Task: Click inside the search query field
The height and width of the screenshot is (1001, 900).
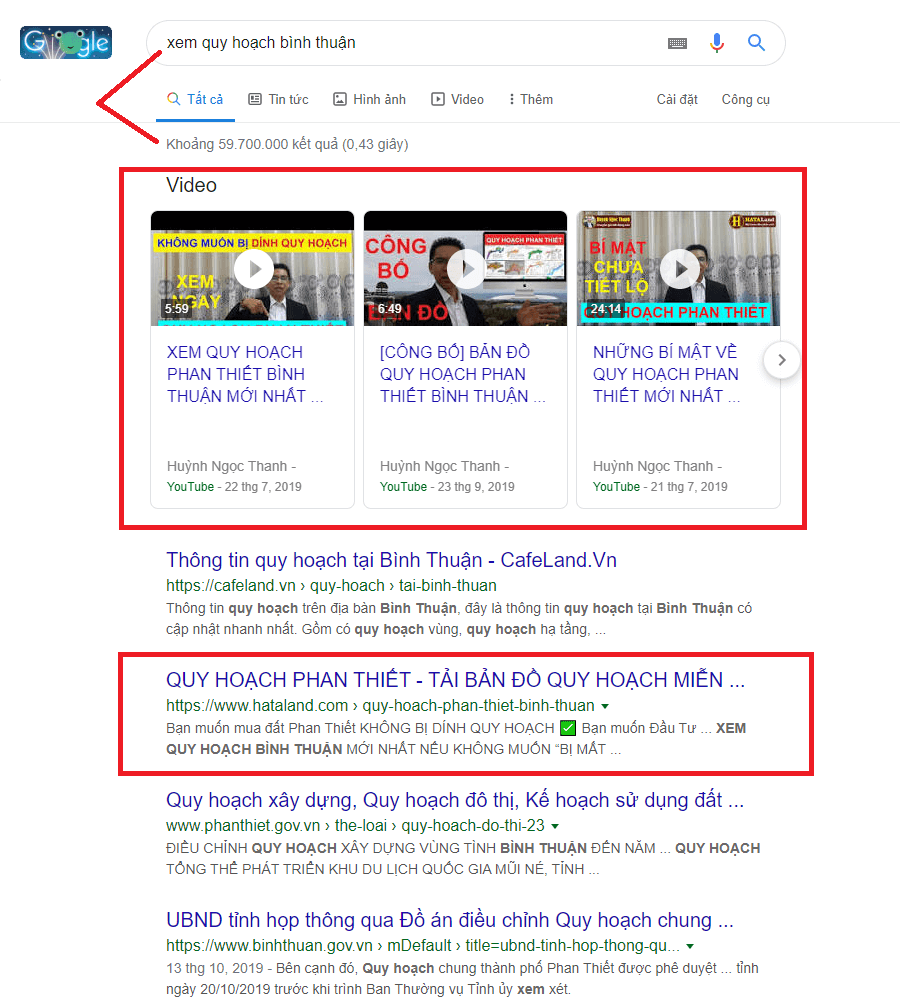Action: coord(400,43)
